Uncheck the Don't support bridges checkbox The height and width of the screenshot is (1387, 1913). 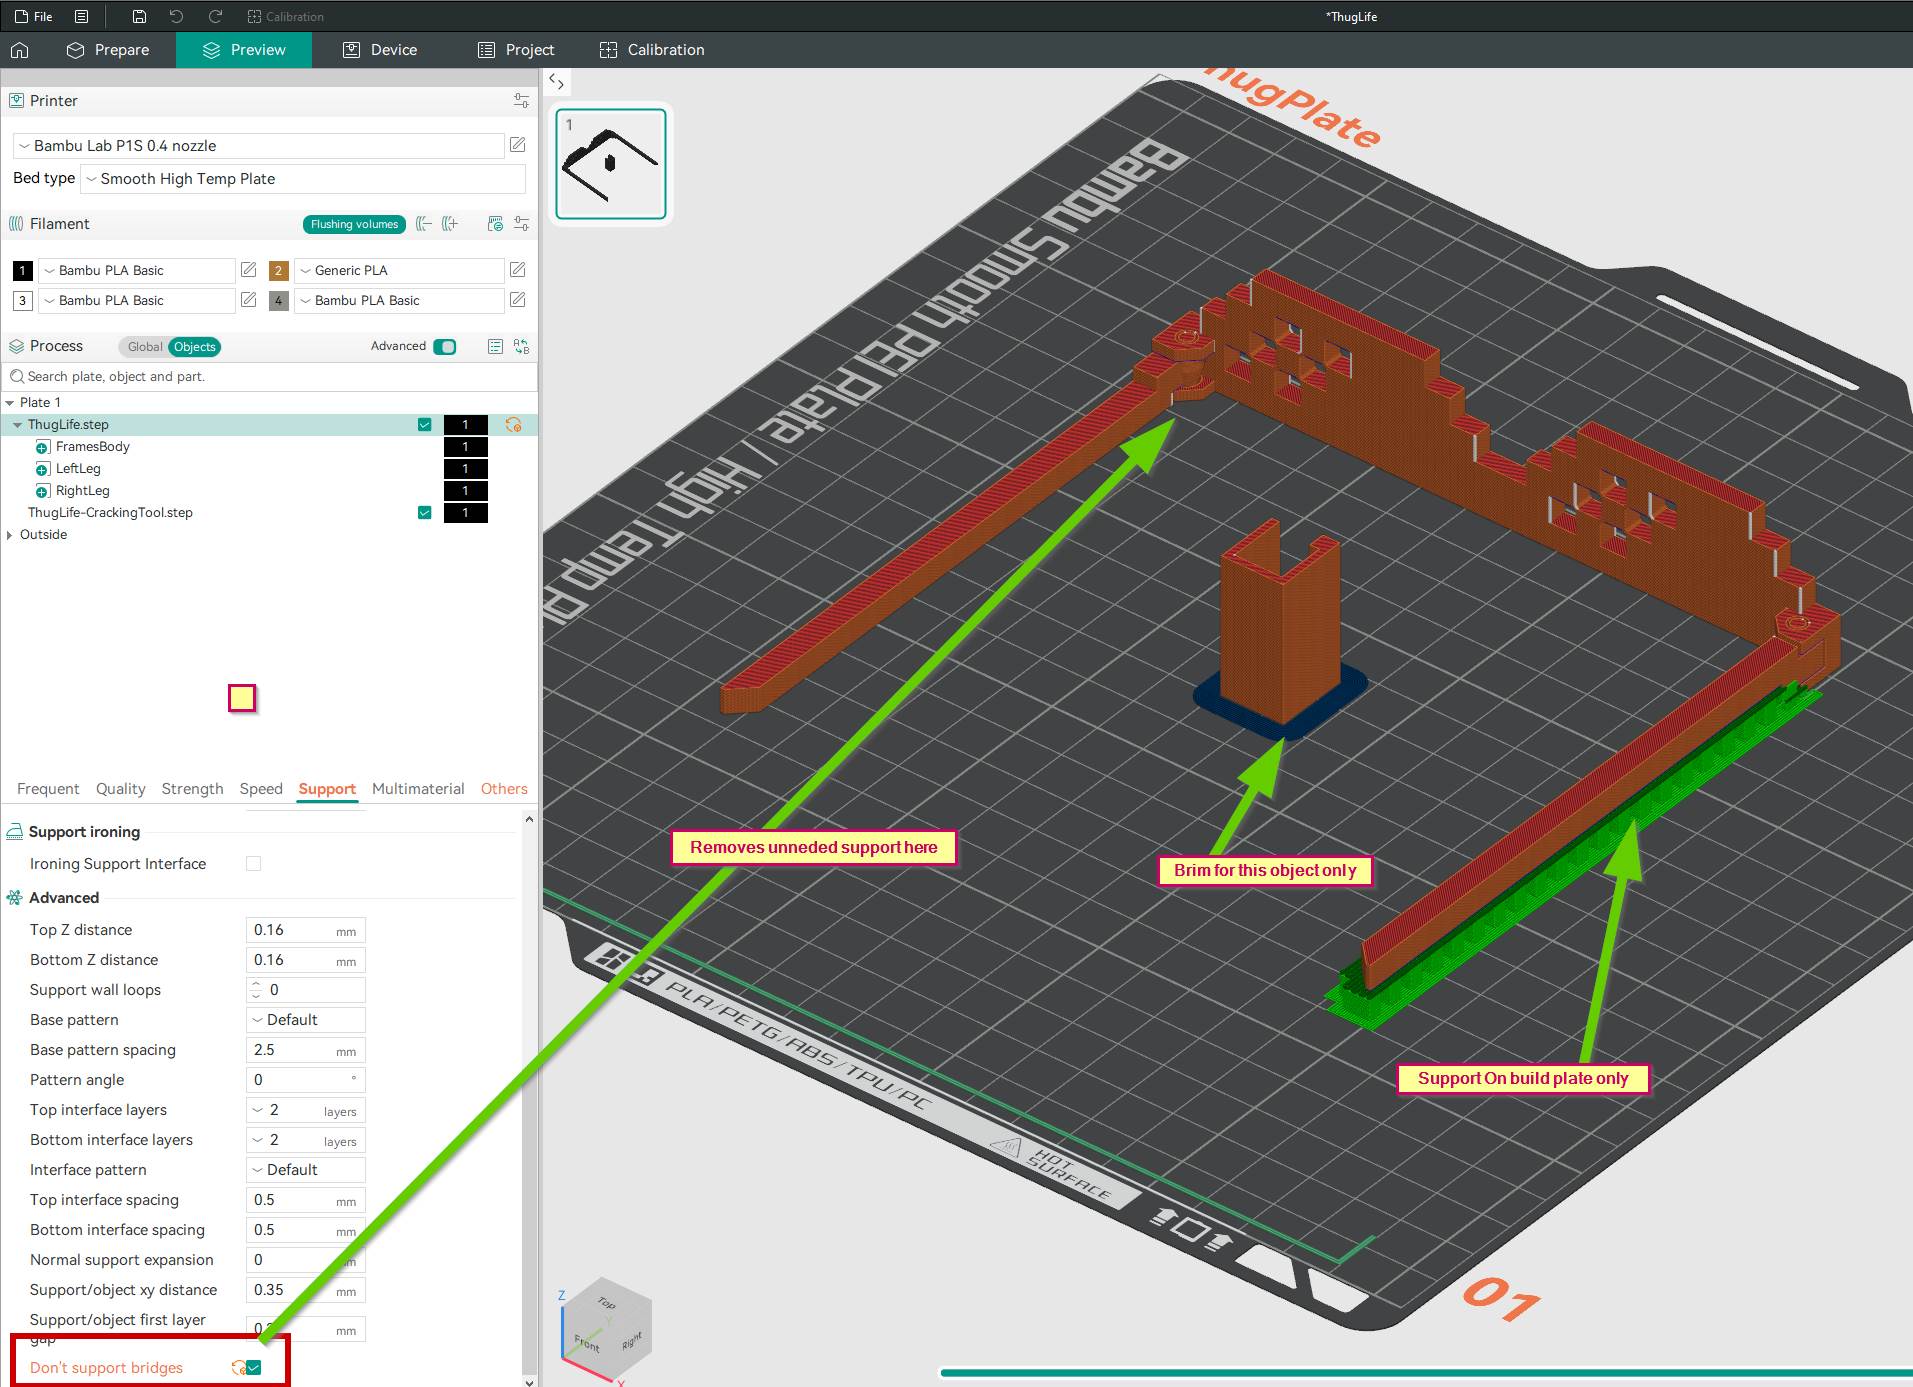tap(254, 1367)
